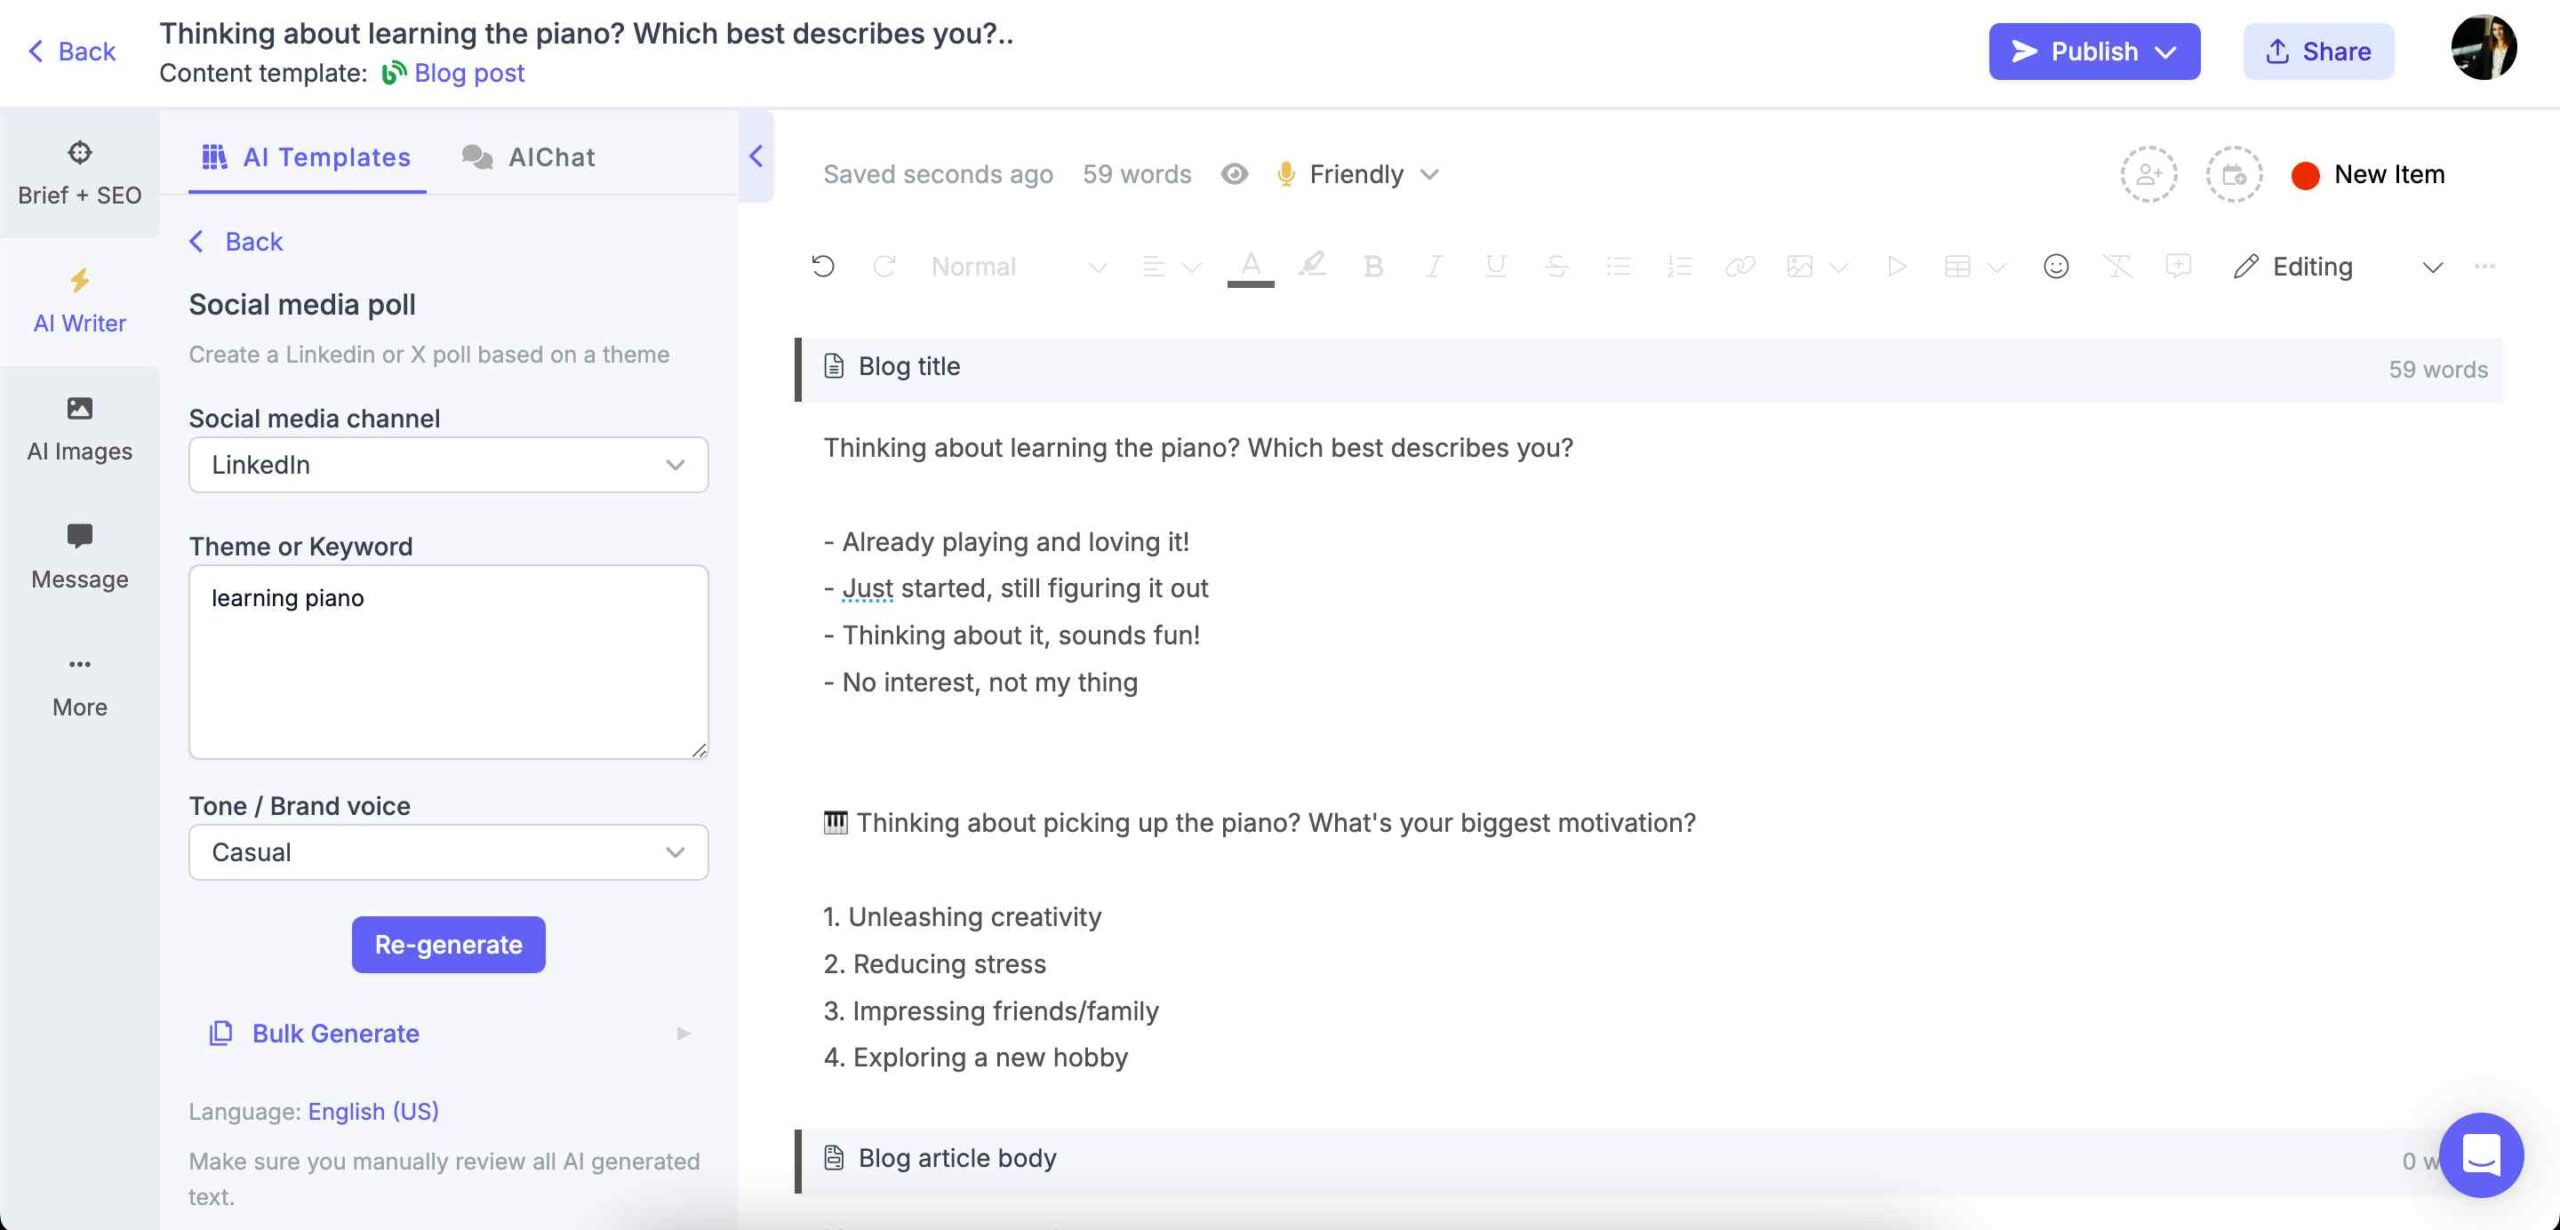Toggle italic formatting on text
The height and width of the screenshot is (1230, 2560).
[1432, 266]
